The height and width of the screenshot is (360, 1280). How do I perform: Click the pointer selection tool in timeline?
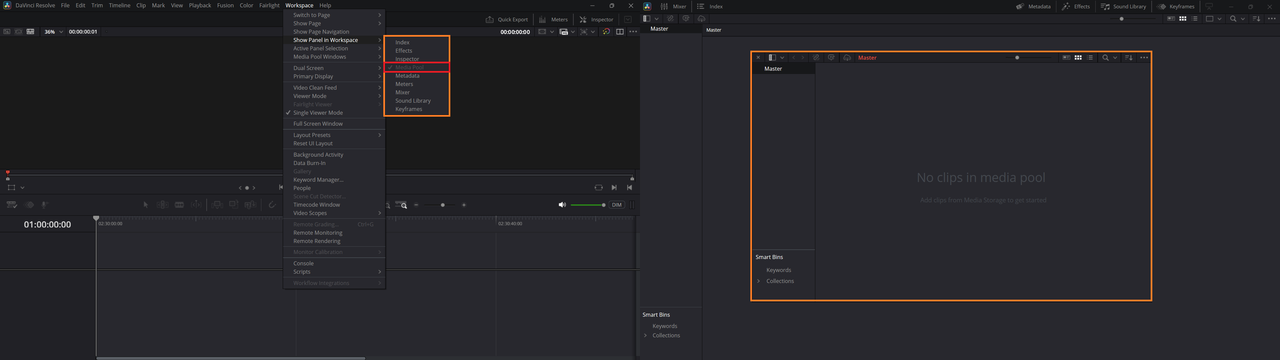[x=146, y=204]
